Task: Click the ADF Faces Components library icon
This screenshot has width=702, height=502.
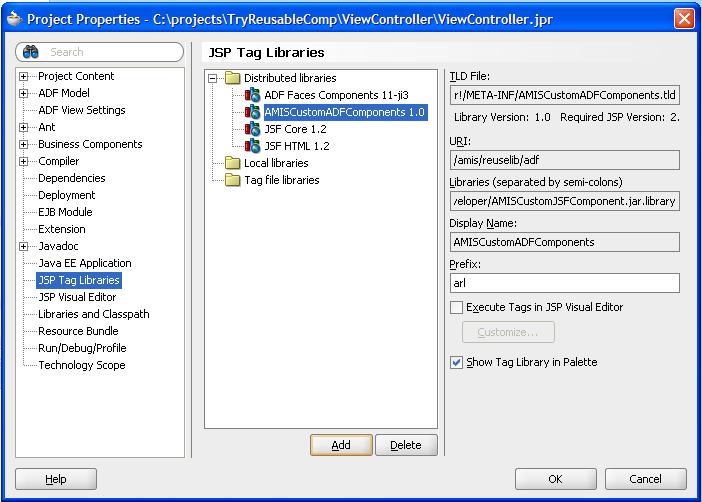Action: (x=253, y=95)
